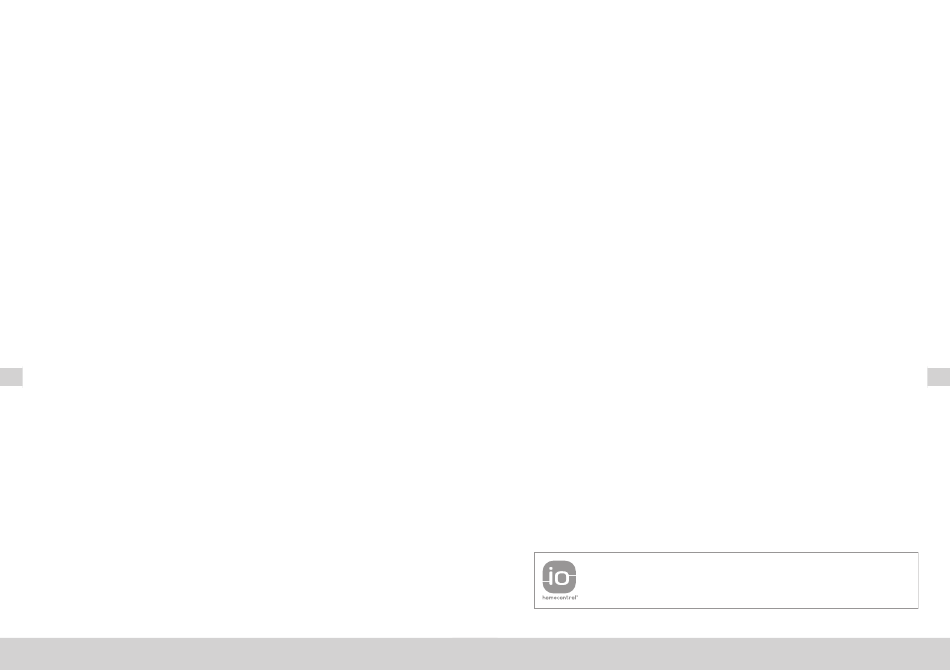Select the letter i inside the io logo

(x=550, y=575)
